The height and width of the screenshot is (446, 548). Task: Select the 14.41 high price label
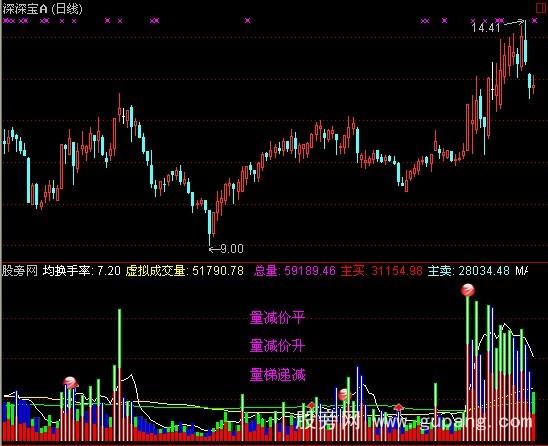point(486,27)
